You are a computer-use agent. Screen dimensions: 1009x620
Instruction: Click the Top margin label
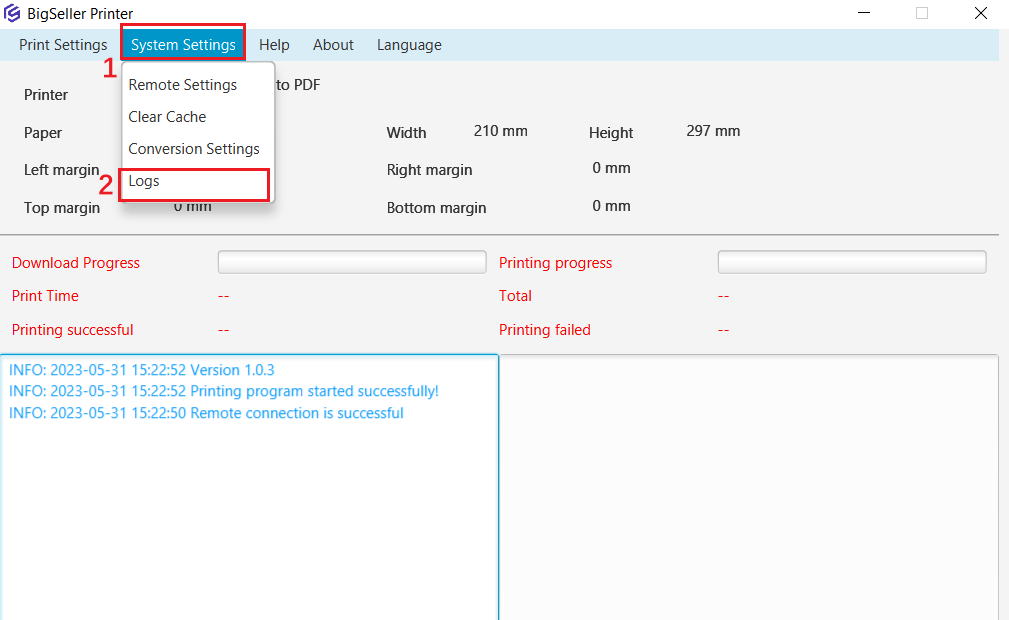pos(62,208)
